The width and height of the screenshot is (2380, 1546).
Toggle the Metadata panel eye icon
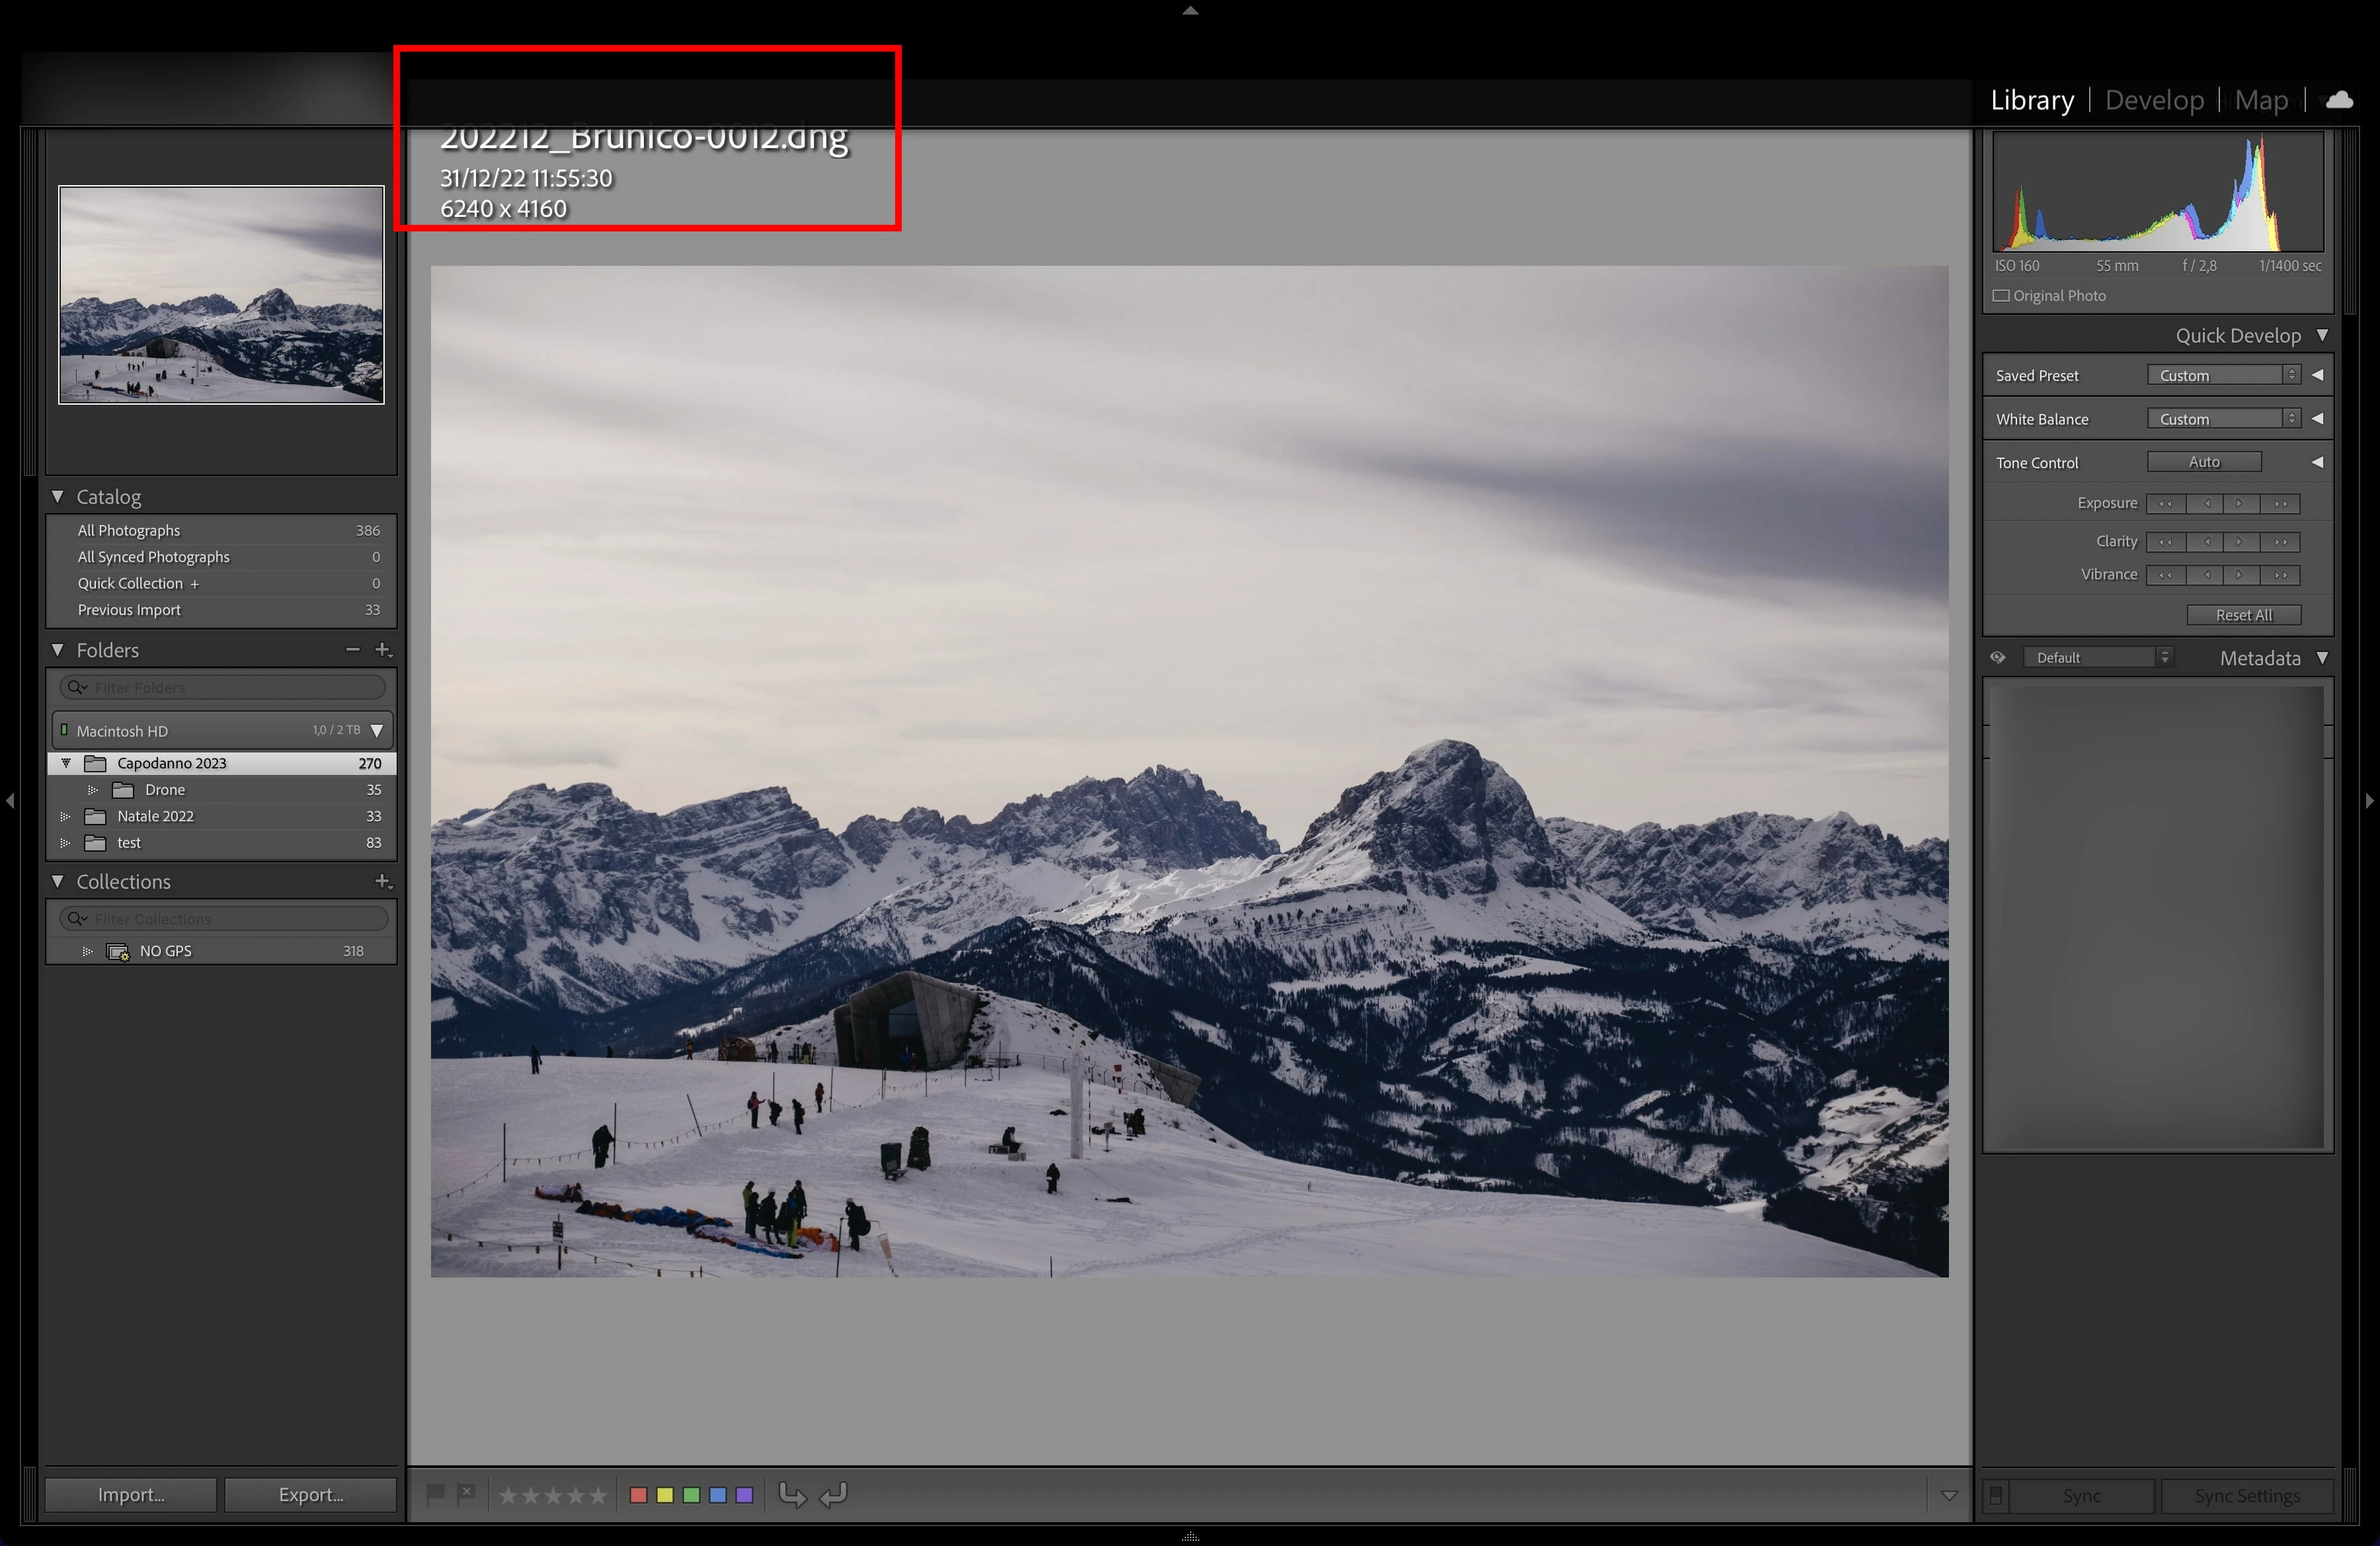(x=1997, y=658)
